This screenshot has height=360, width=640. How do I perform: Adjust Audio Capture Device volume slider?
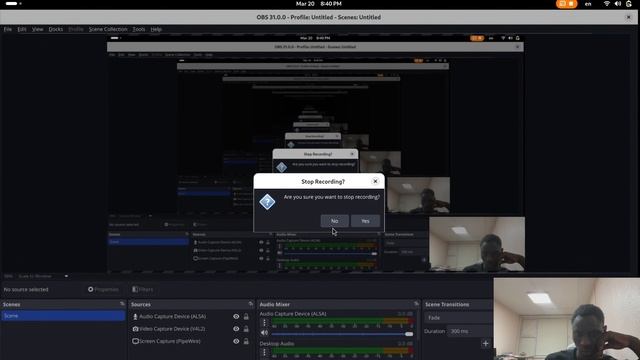click(342, 334)
